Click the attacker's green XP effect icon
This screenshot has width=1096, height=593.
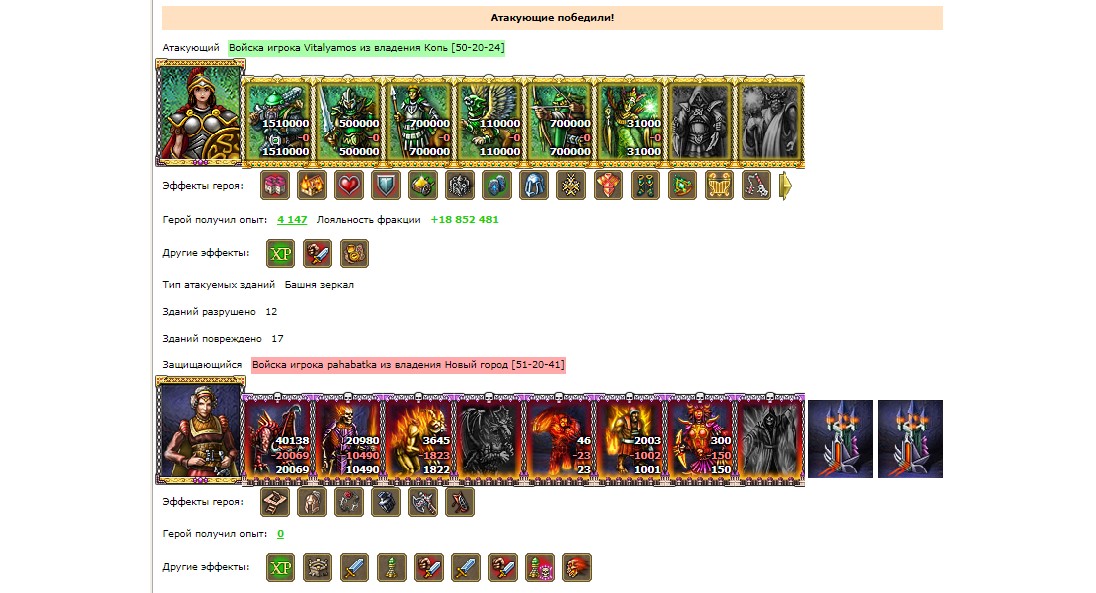(x=280, y=253)
